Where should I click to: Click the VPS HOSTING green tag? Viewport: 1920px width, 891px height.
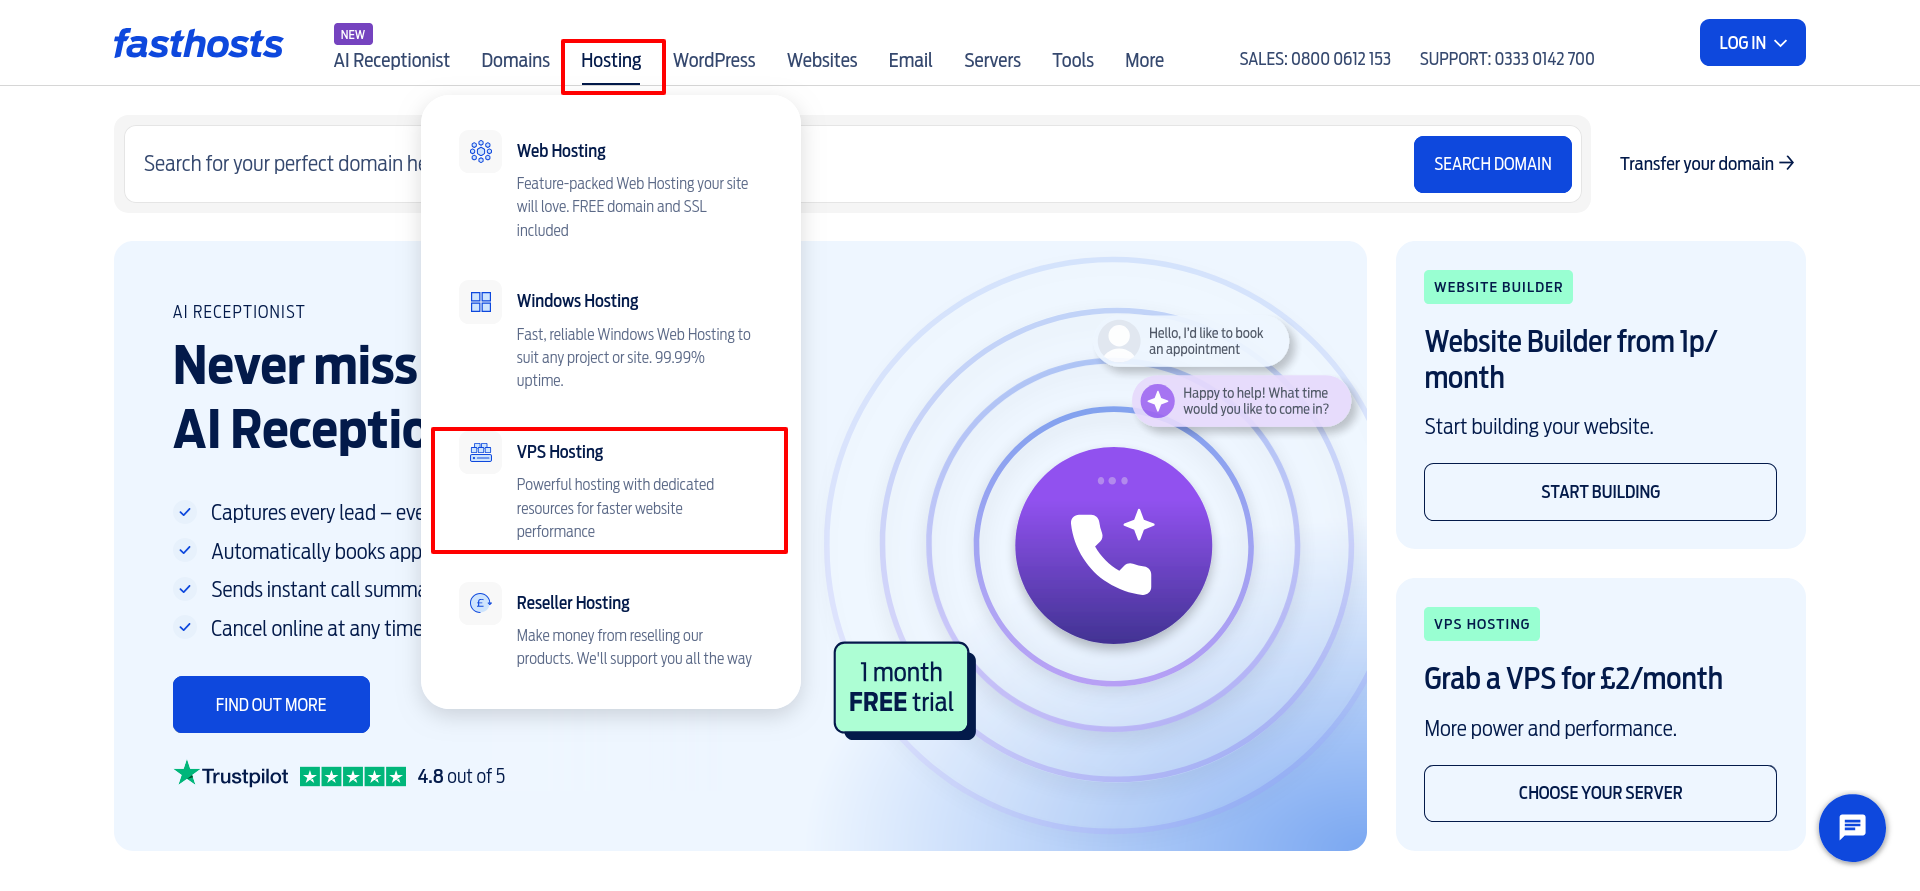coord(1482,624)
